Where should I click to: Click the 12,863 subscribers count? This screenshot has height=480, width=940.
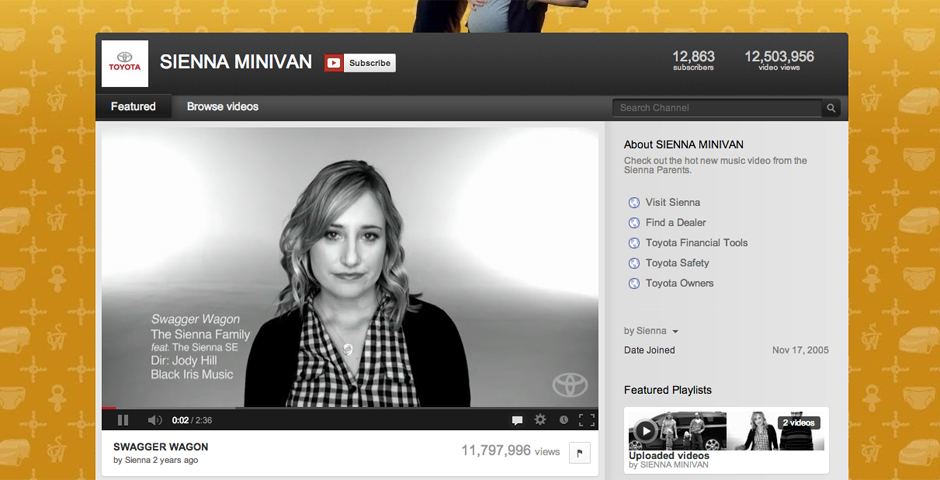click(694, 60)
